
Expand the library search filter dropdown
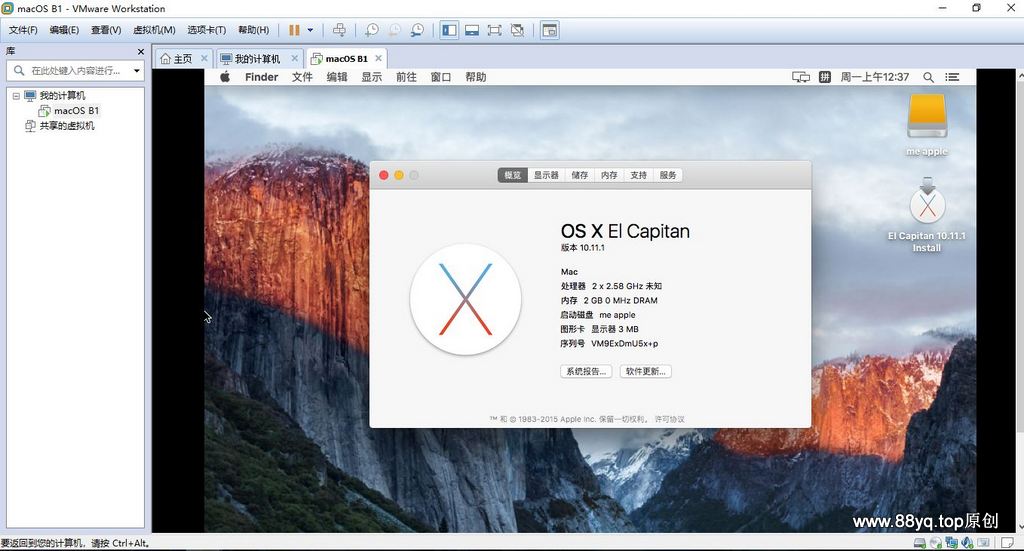pos(136,71)
